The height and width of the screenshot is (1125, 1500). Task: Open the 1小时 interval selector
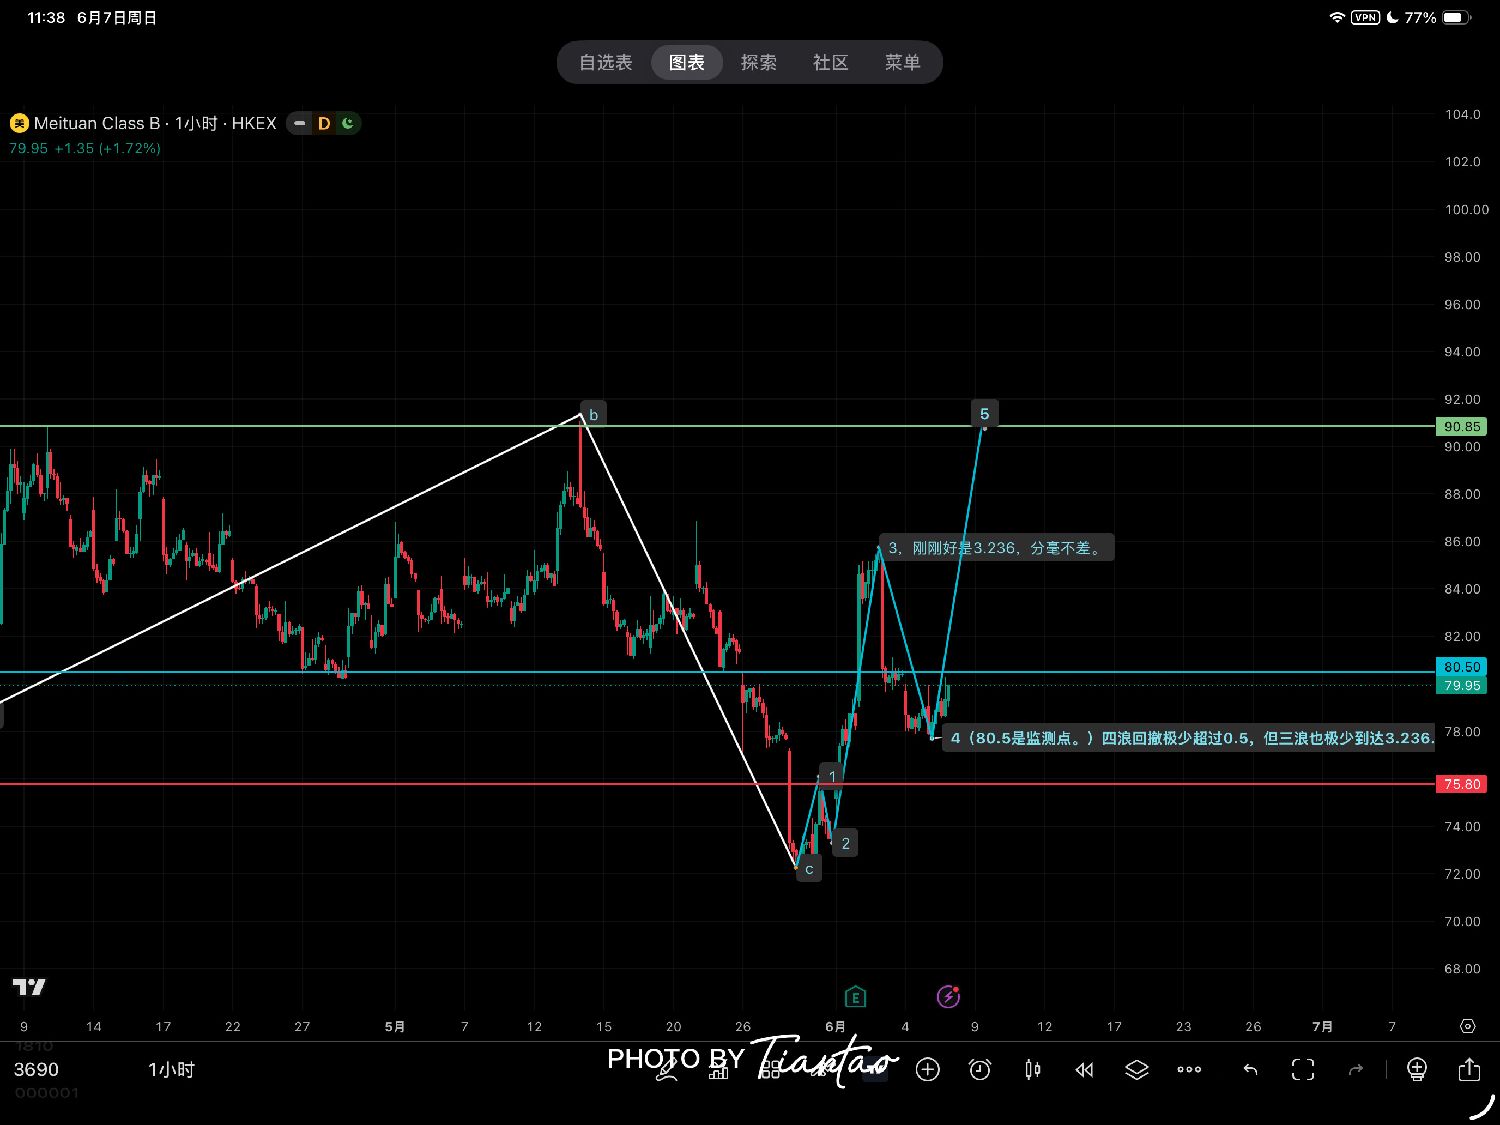pyautogui.click(x=171, y=1070)
